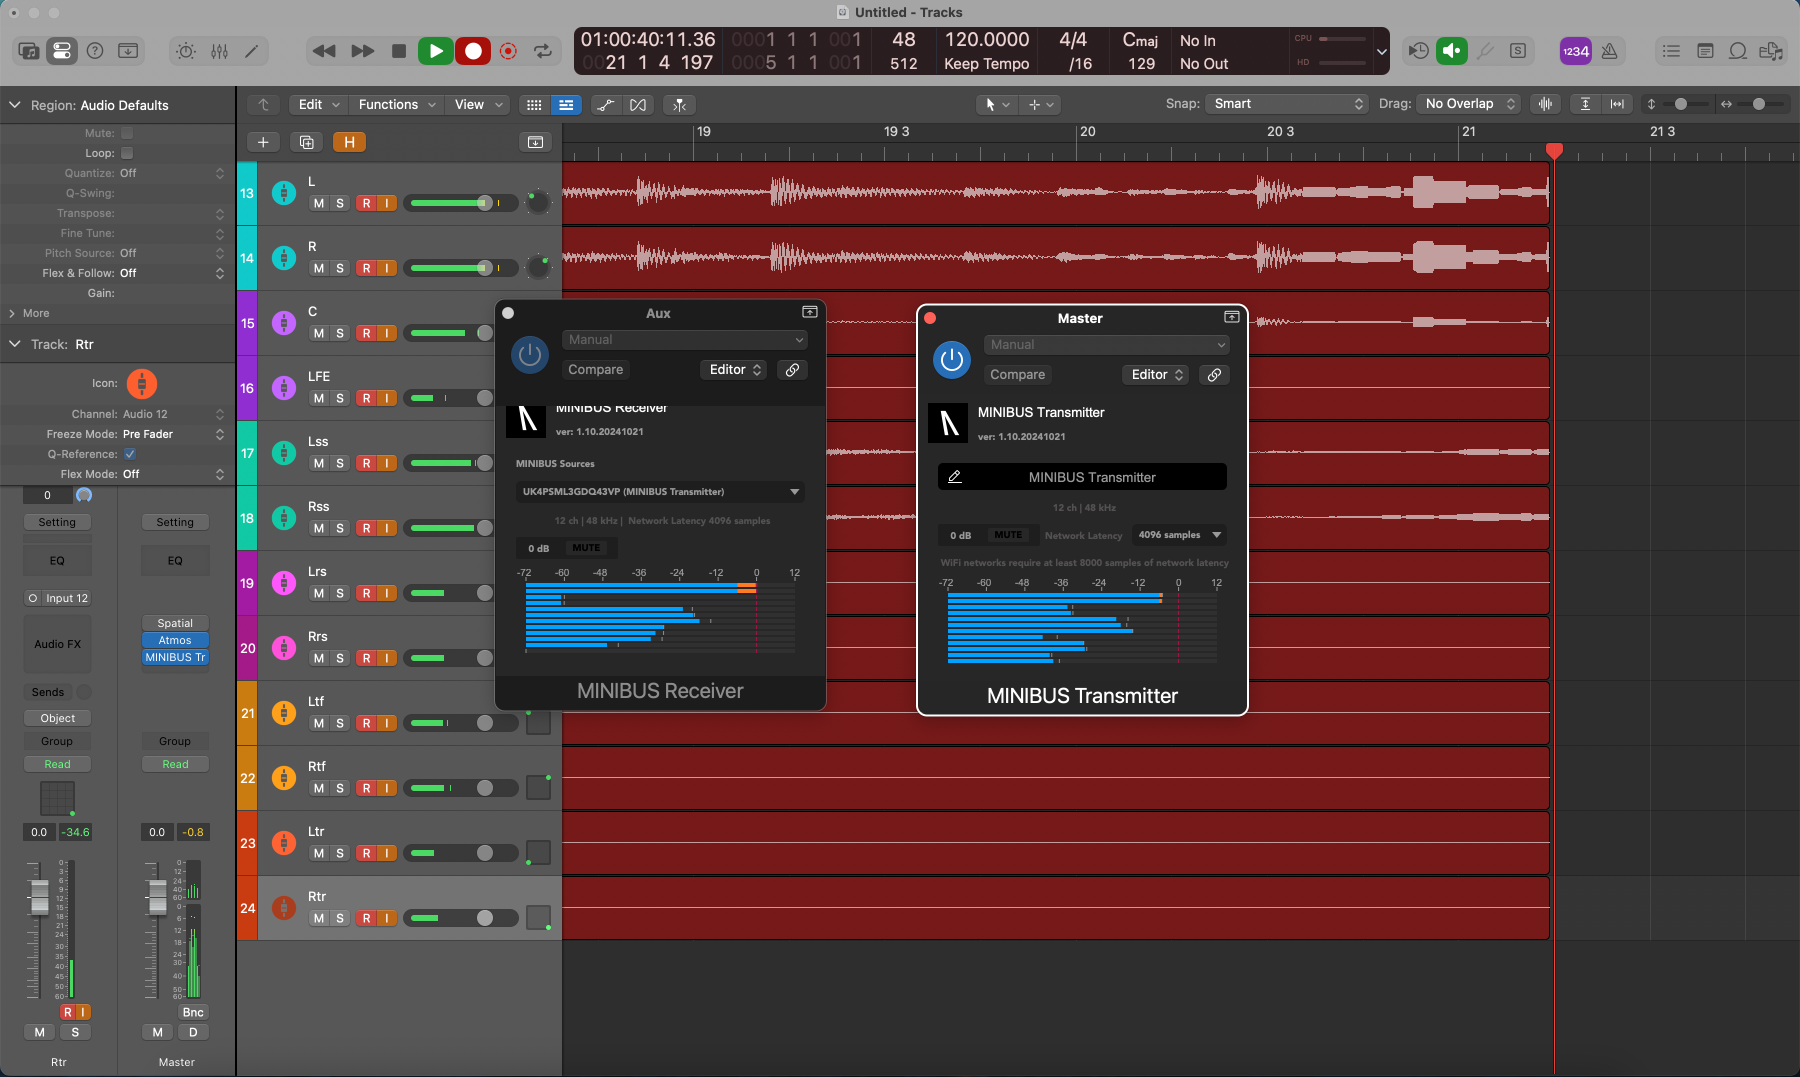Collapse the Track Rtr section

[x=15, y=344]
